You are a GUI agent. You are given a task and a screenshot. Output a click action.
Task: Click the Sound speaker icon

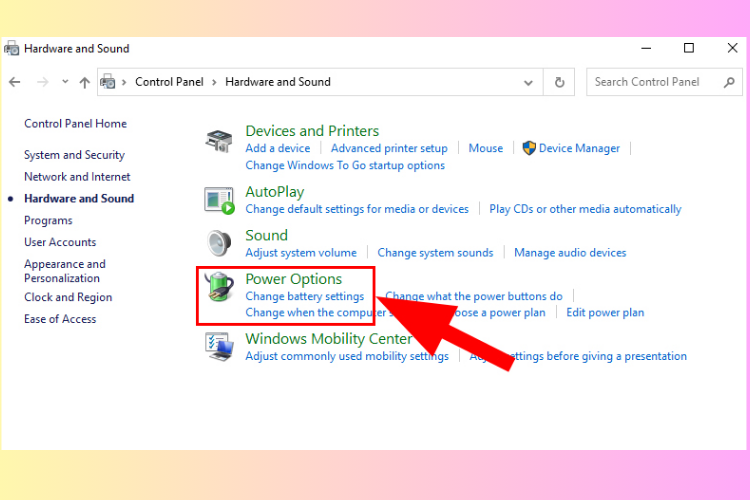tap(219, 243)
